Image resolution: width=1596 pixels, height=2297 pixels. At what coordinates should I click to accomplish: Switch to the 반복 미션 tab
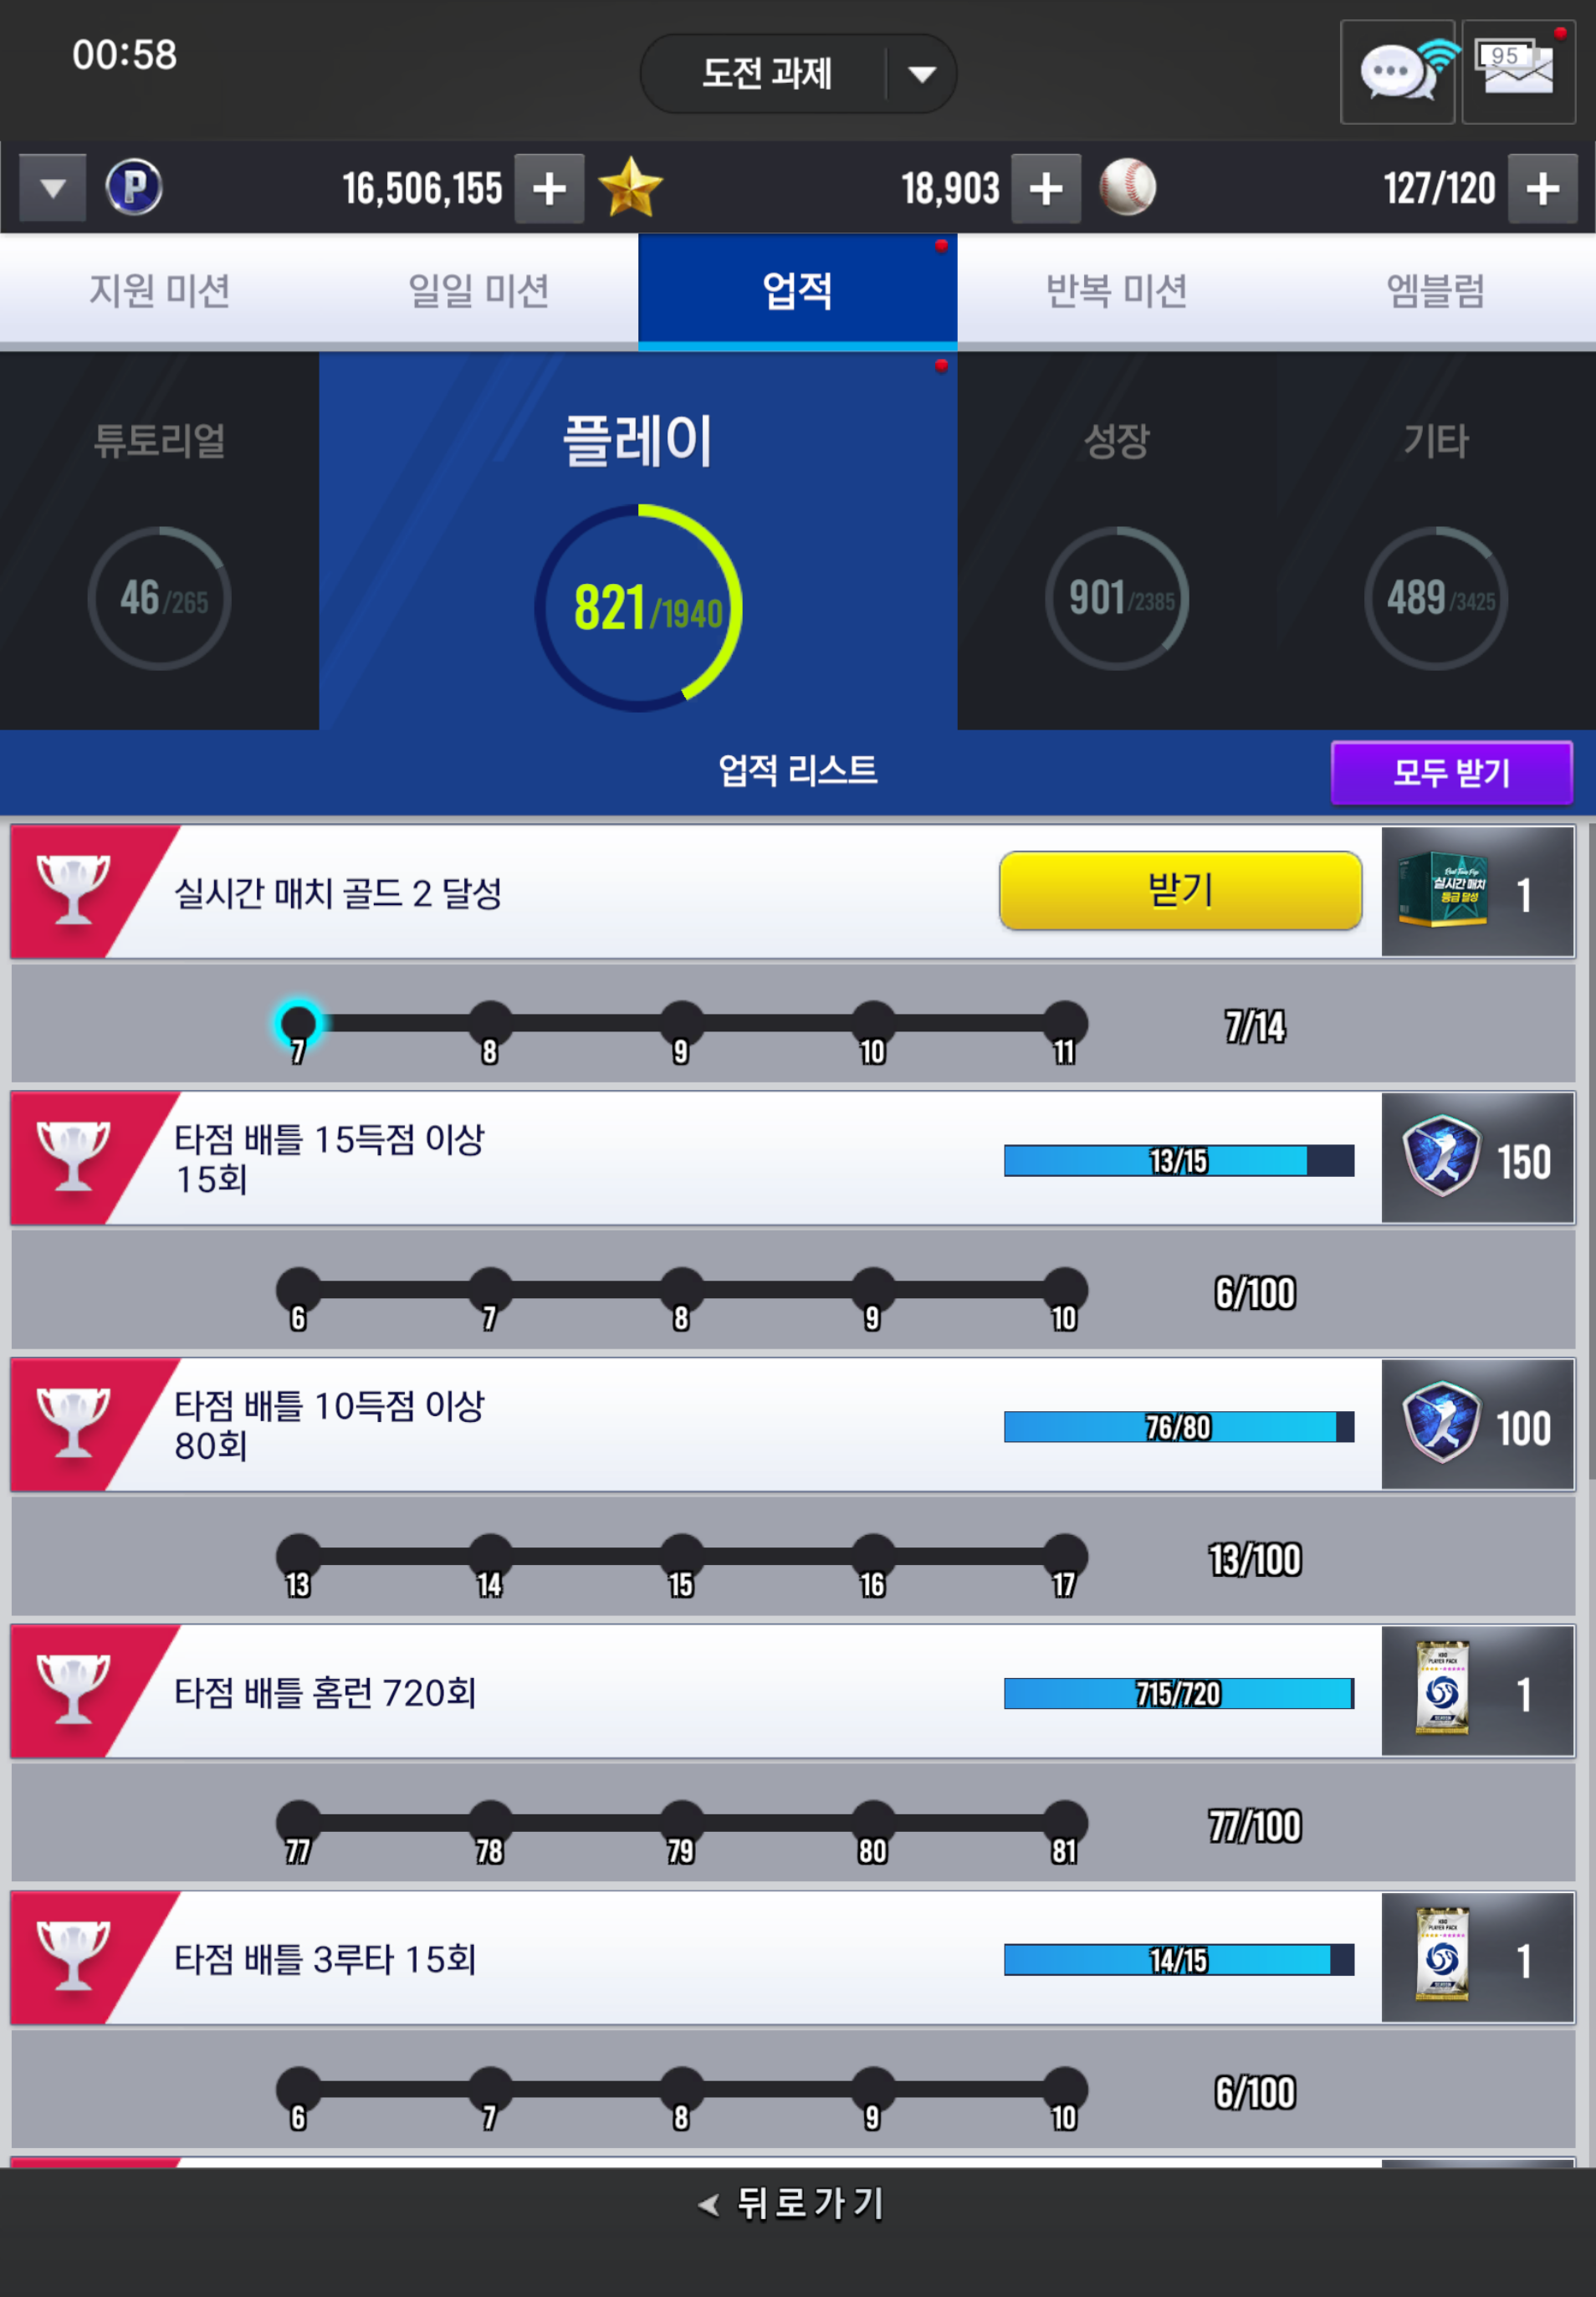[x=1116, y=291]
